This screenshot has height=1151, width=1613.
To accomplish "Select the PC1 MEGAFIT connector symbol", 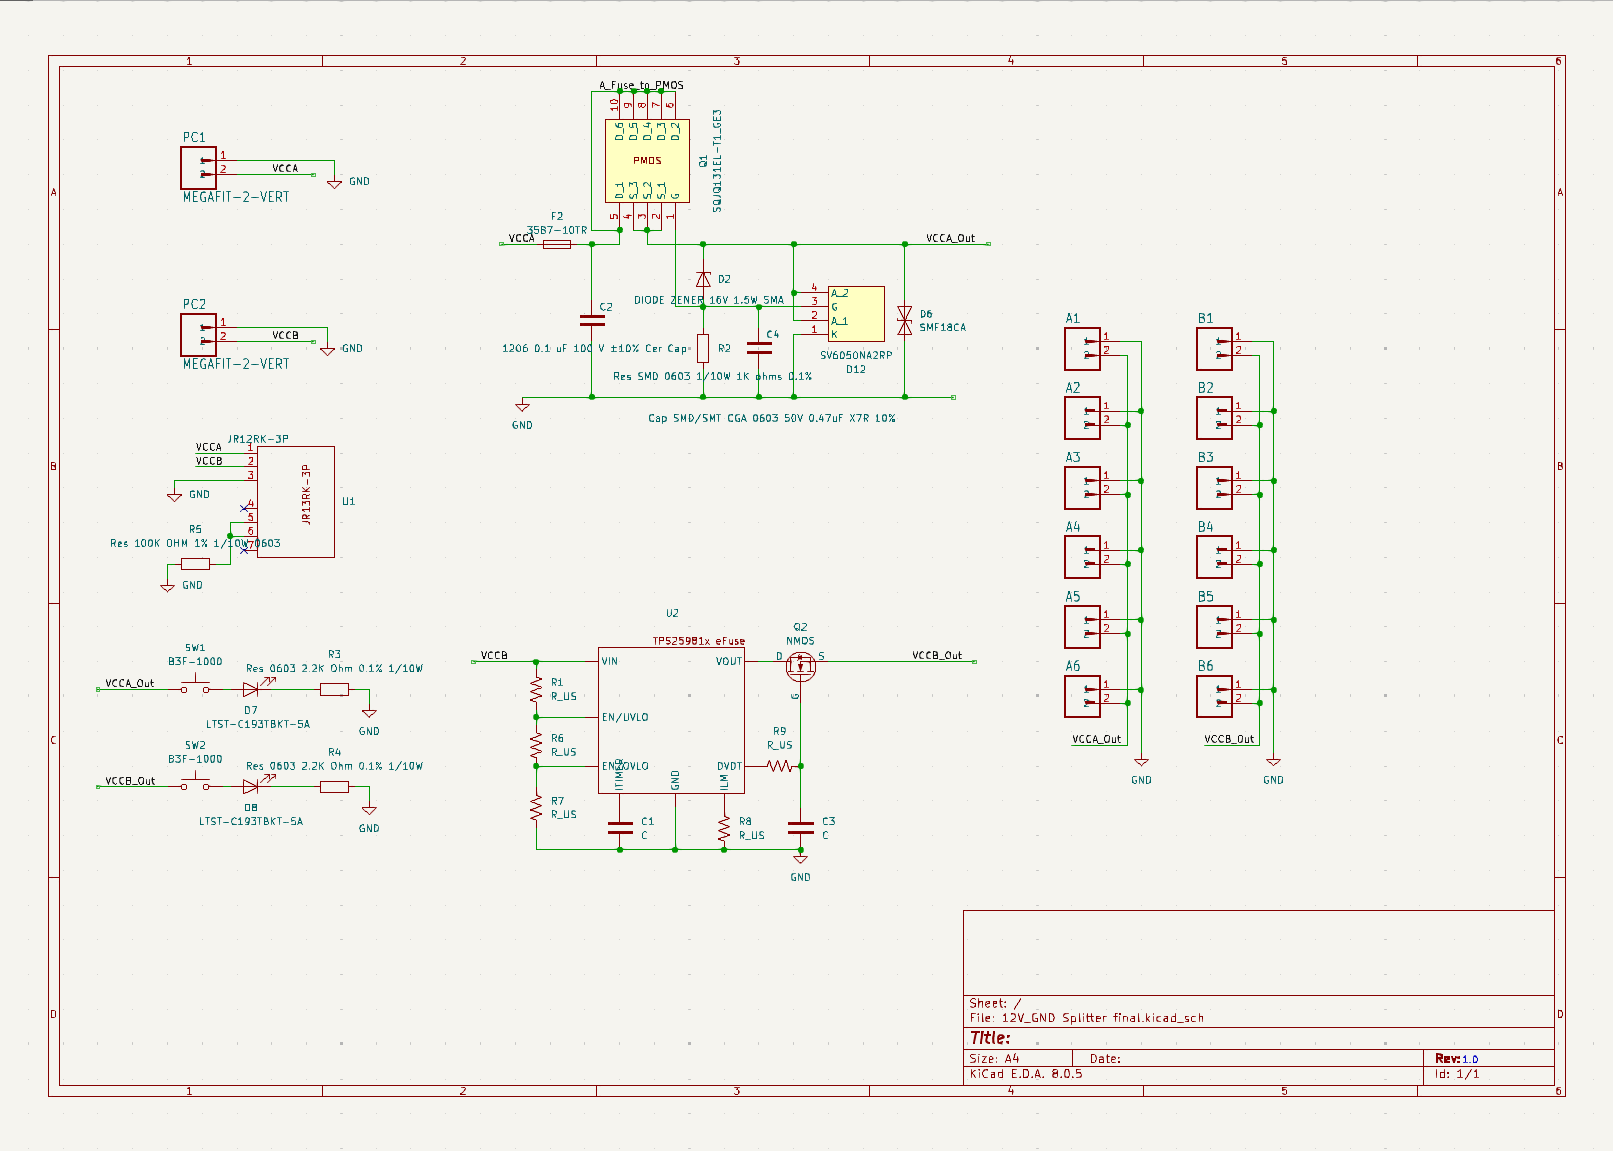I will coord(198,168).
